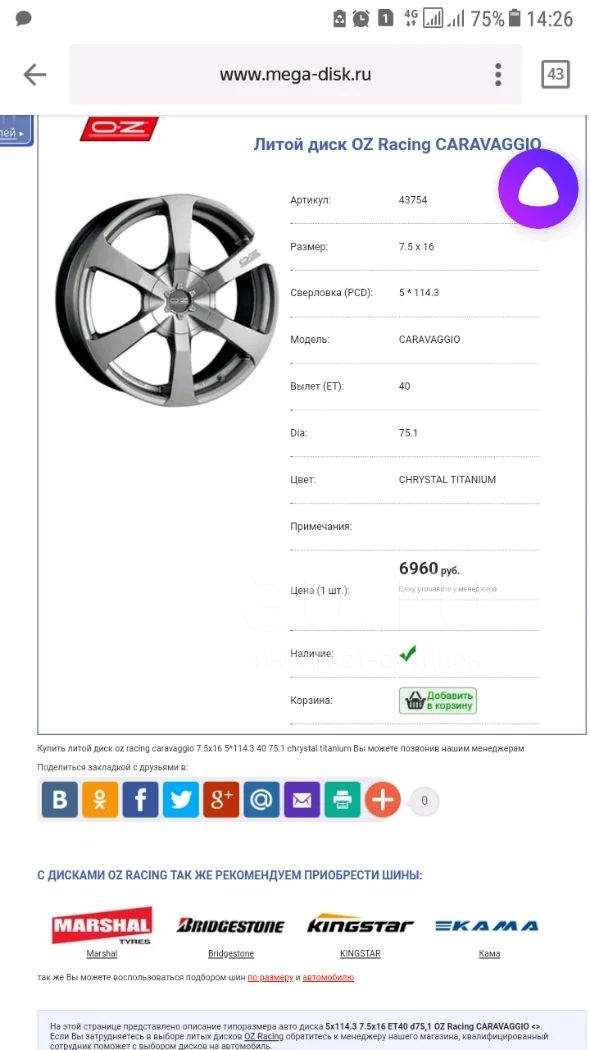Expand more sharing options plus button
Viewport: 590px width, 1050px height.
(382, 800)
